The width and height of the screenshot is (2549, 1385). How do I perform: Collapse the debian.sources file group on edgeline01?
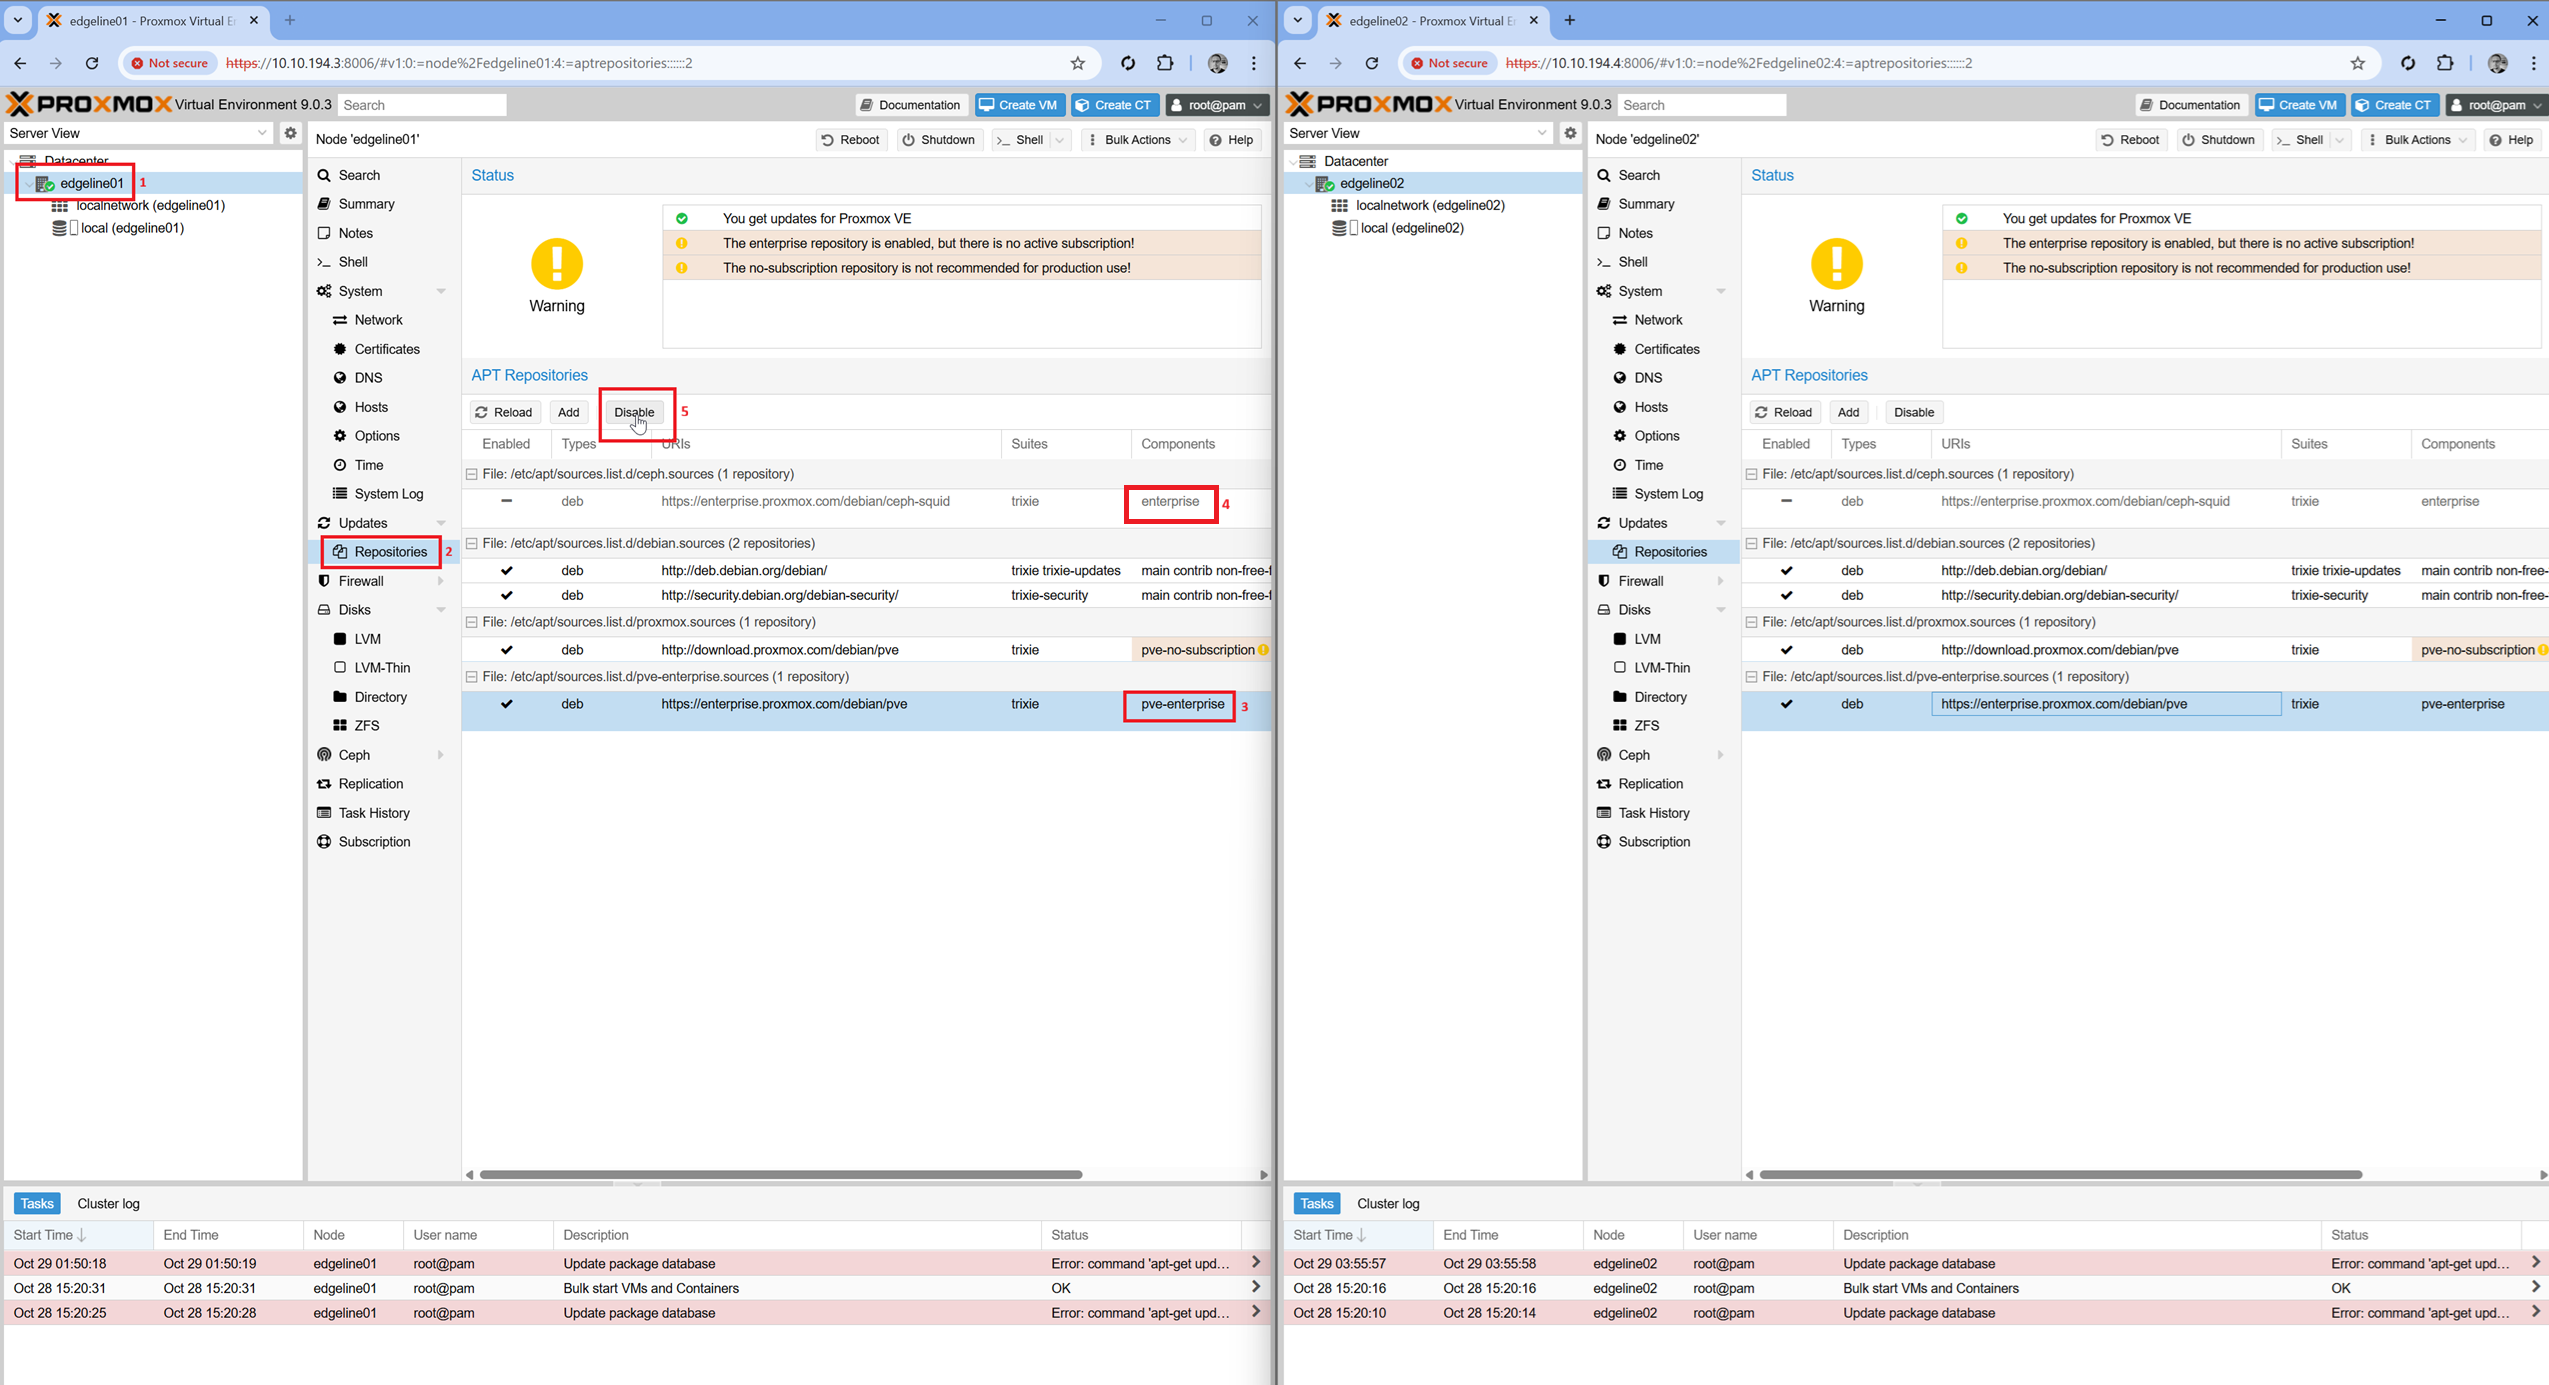[472, 543]
